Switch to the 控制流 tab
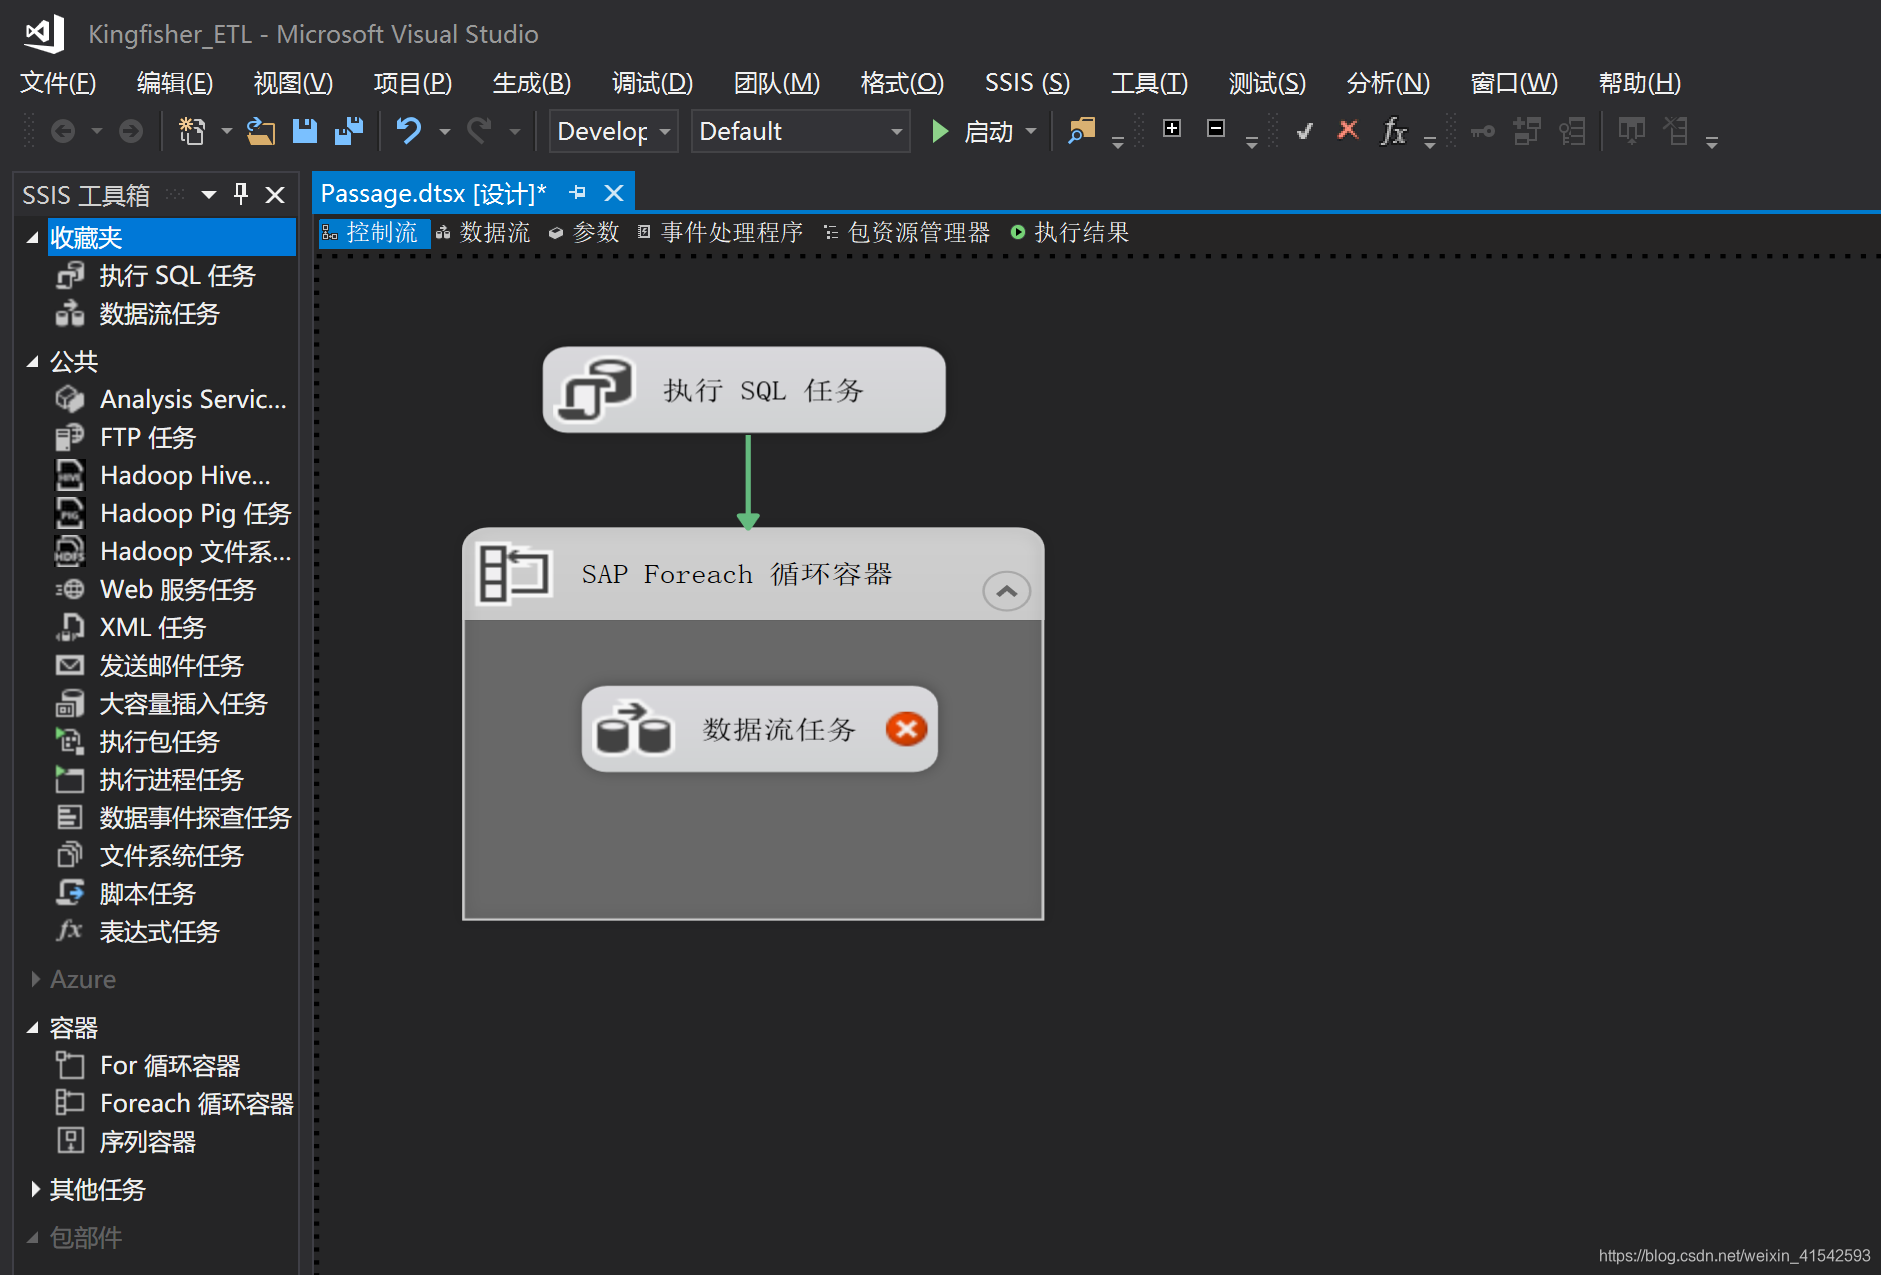This screenshot has height=1275, width=1881. point(374,233)
